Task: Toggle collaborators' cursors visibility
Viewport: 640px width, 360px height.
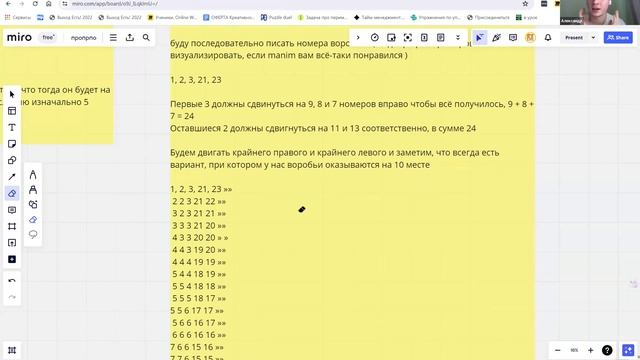Action: pos(480,38)
